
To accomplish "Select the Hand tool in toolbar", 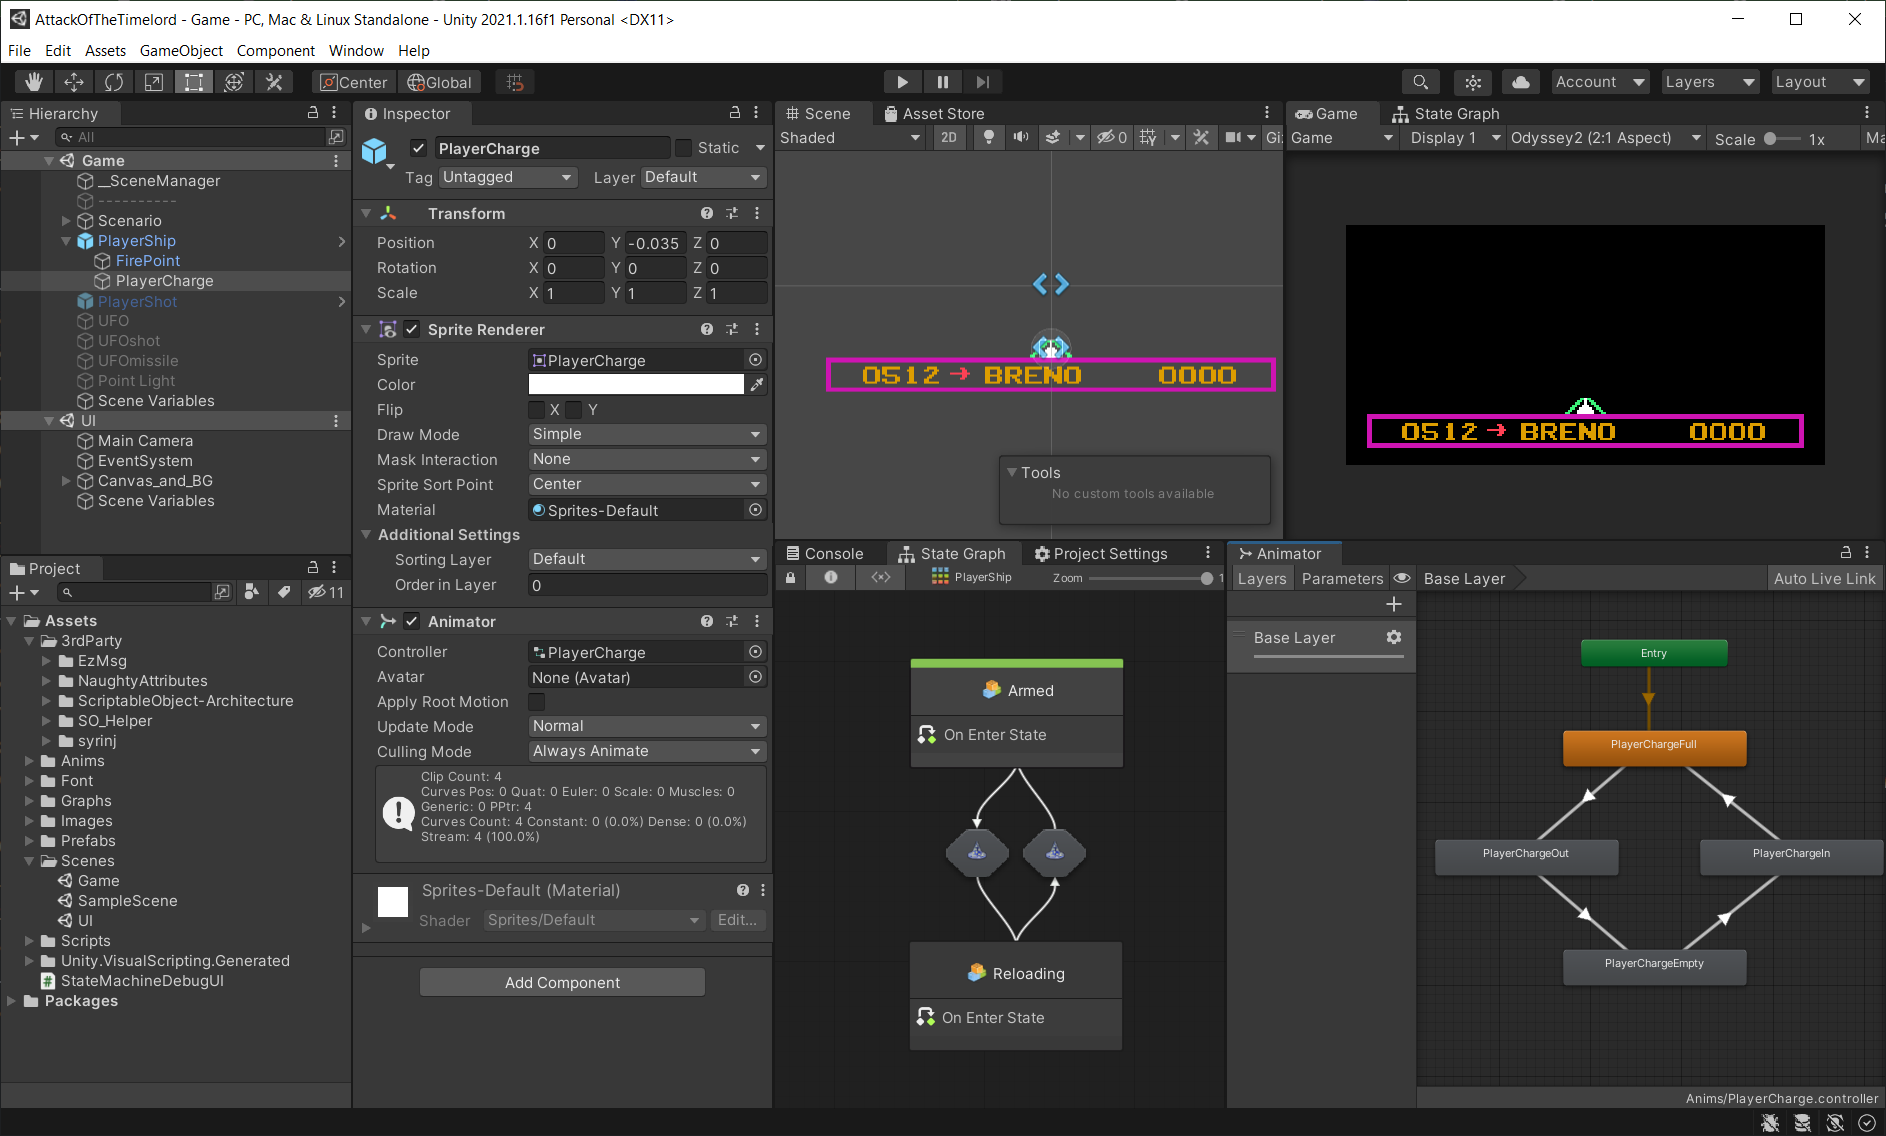I will click(x=34, y=82).
